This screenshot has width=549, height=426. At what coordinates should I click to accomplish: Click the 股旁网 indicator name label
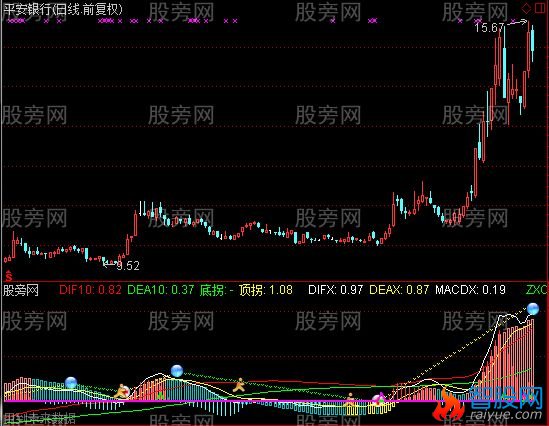21,290
